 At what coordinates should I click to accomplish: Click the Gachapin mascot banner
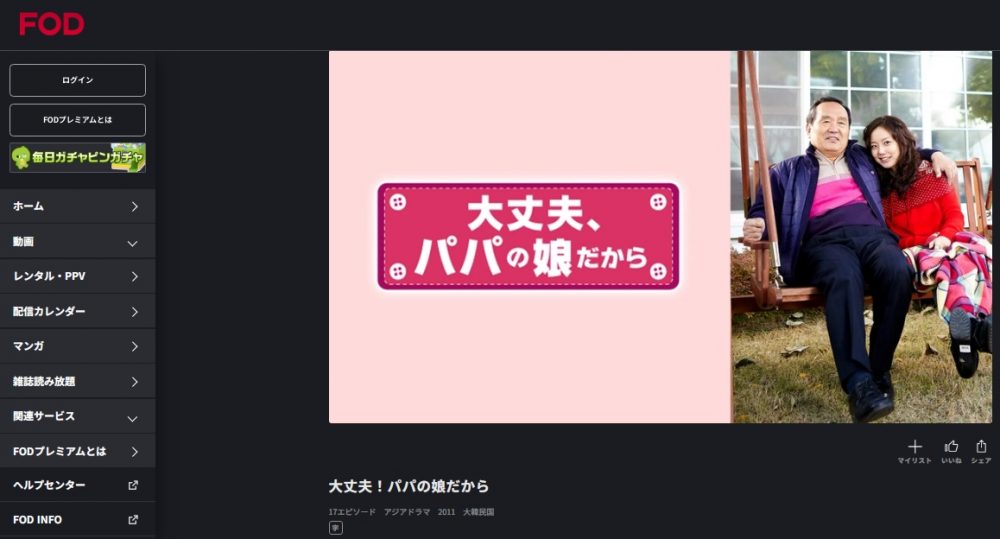tap(78, 158)
